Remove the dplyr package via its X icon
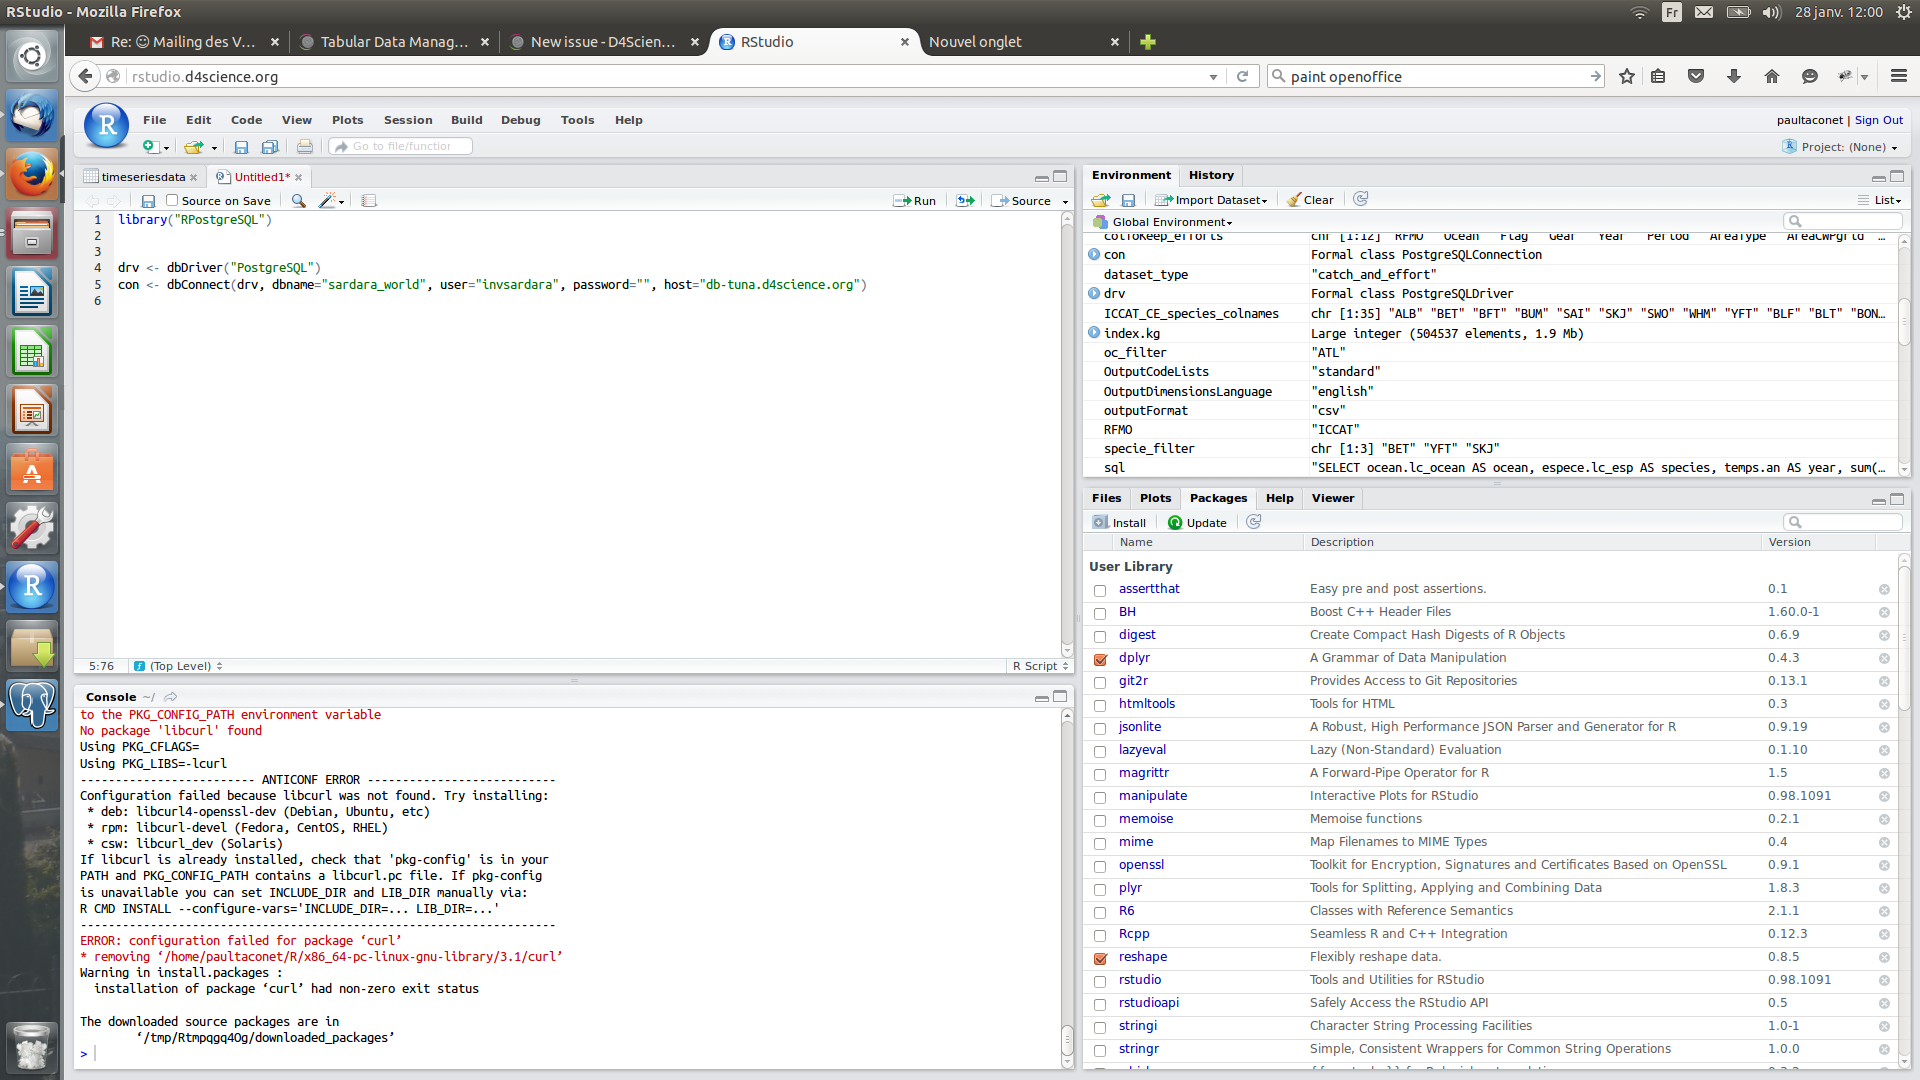The image size is (1920, 1080). [1884, 659]
